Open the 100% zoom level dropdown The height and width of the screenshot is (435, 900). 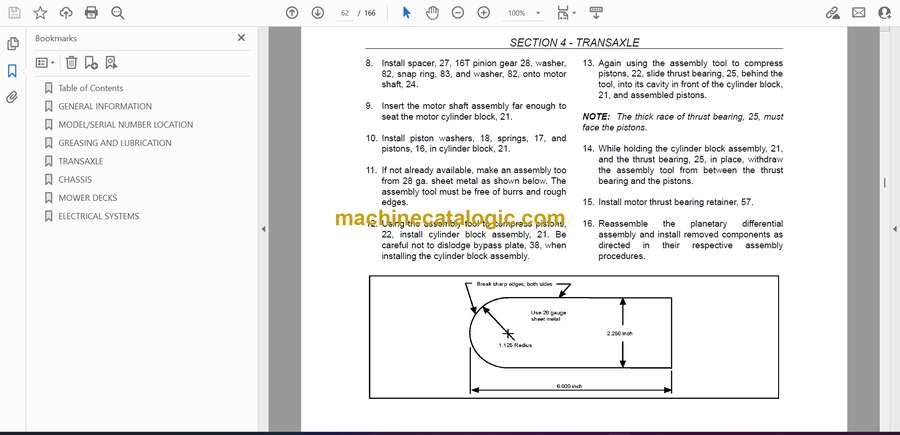click(x=523, y=13)
